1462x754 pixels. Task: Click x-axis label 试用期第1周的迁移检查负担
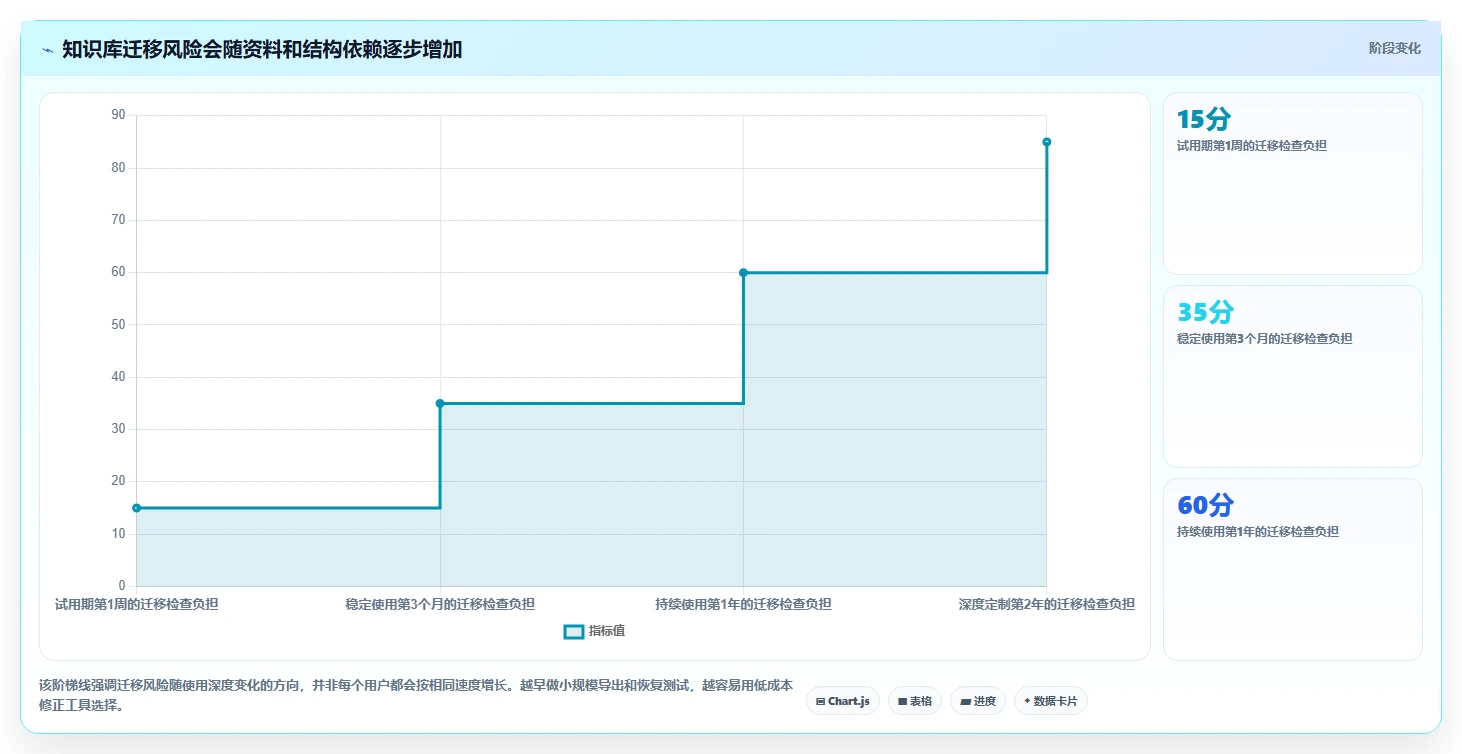[137, 604]
